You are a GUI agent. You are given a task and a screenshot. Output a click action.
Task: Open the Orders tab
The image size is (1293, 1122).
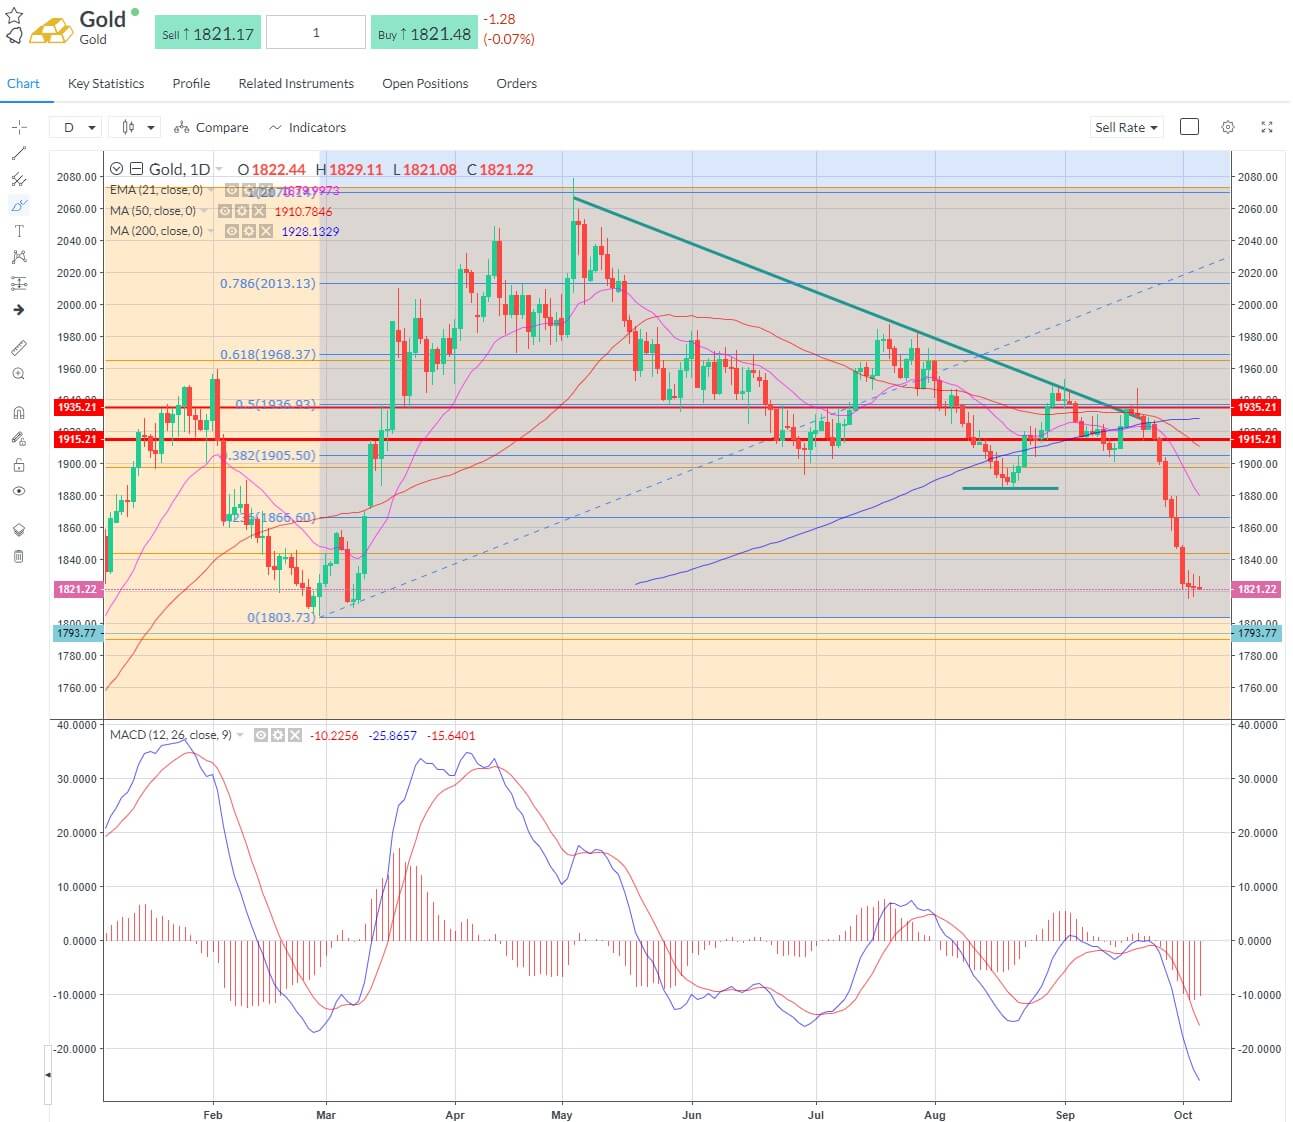517,84
